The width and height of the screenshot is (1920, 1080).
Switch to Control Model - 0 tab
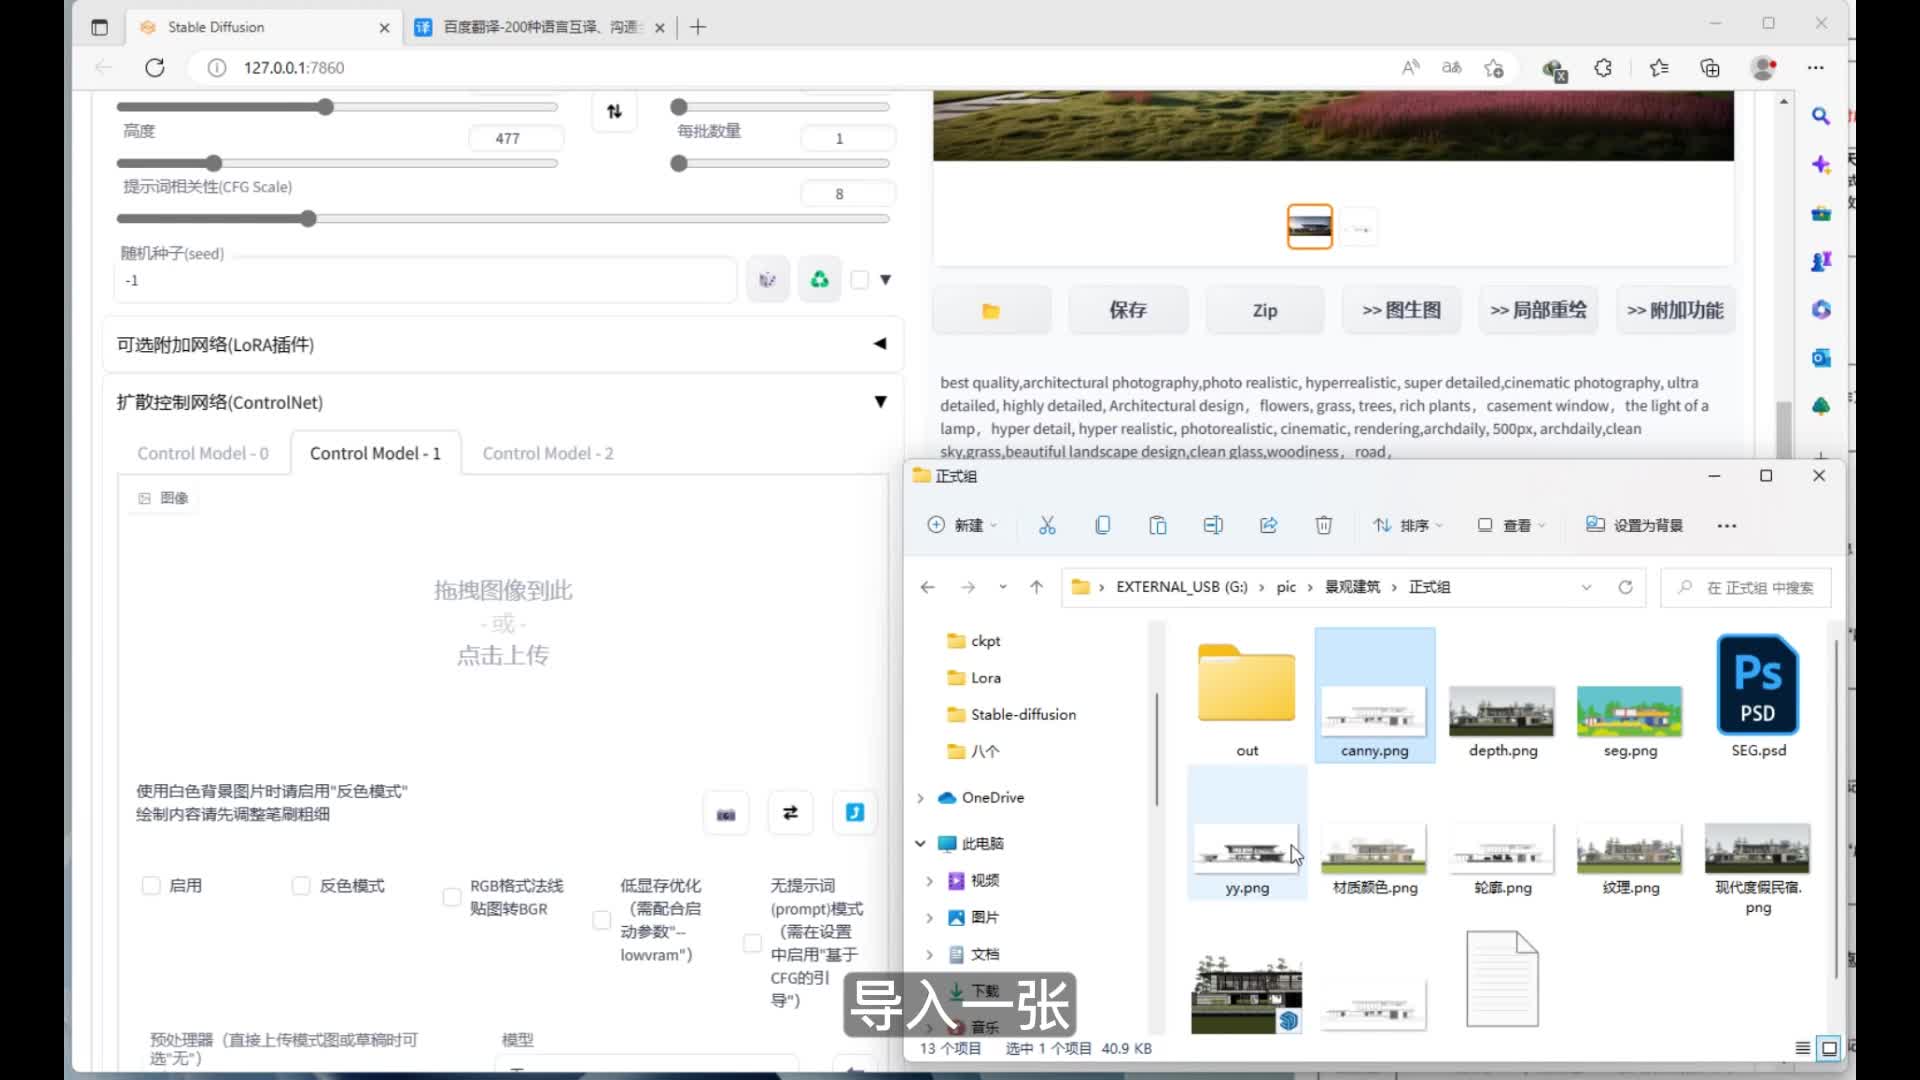(203, 454)
